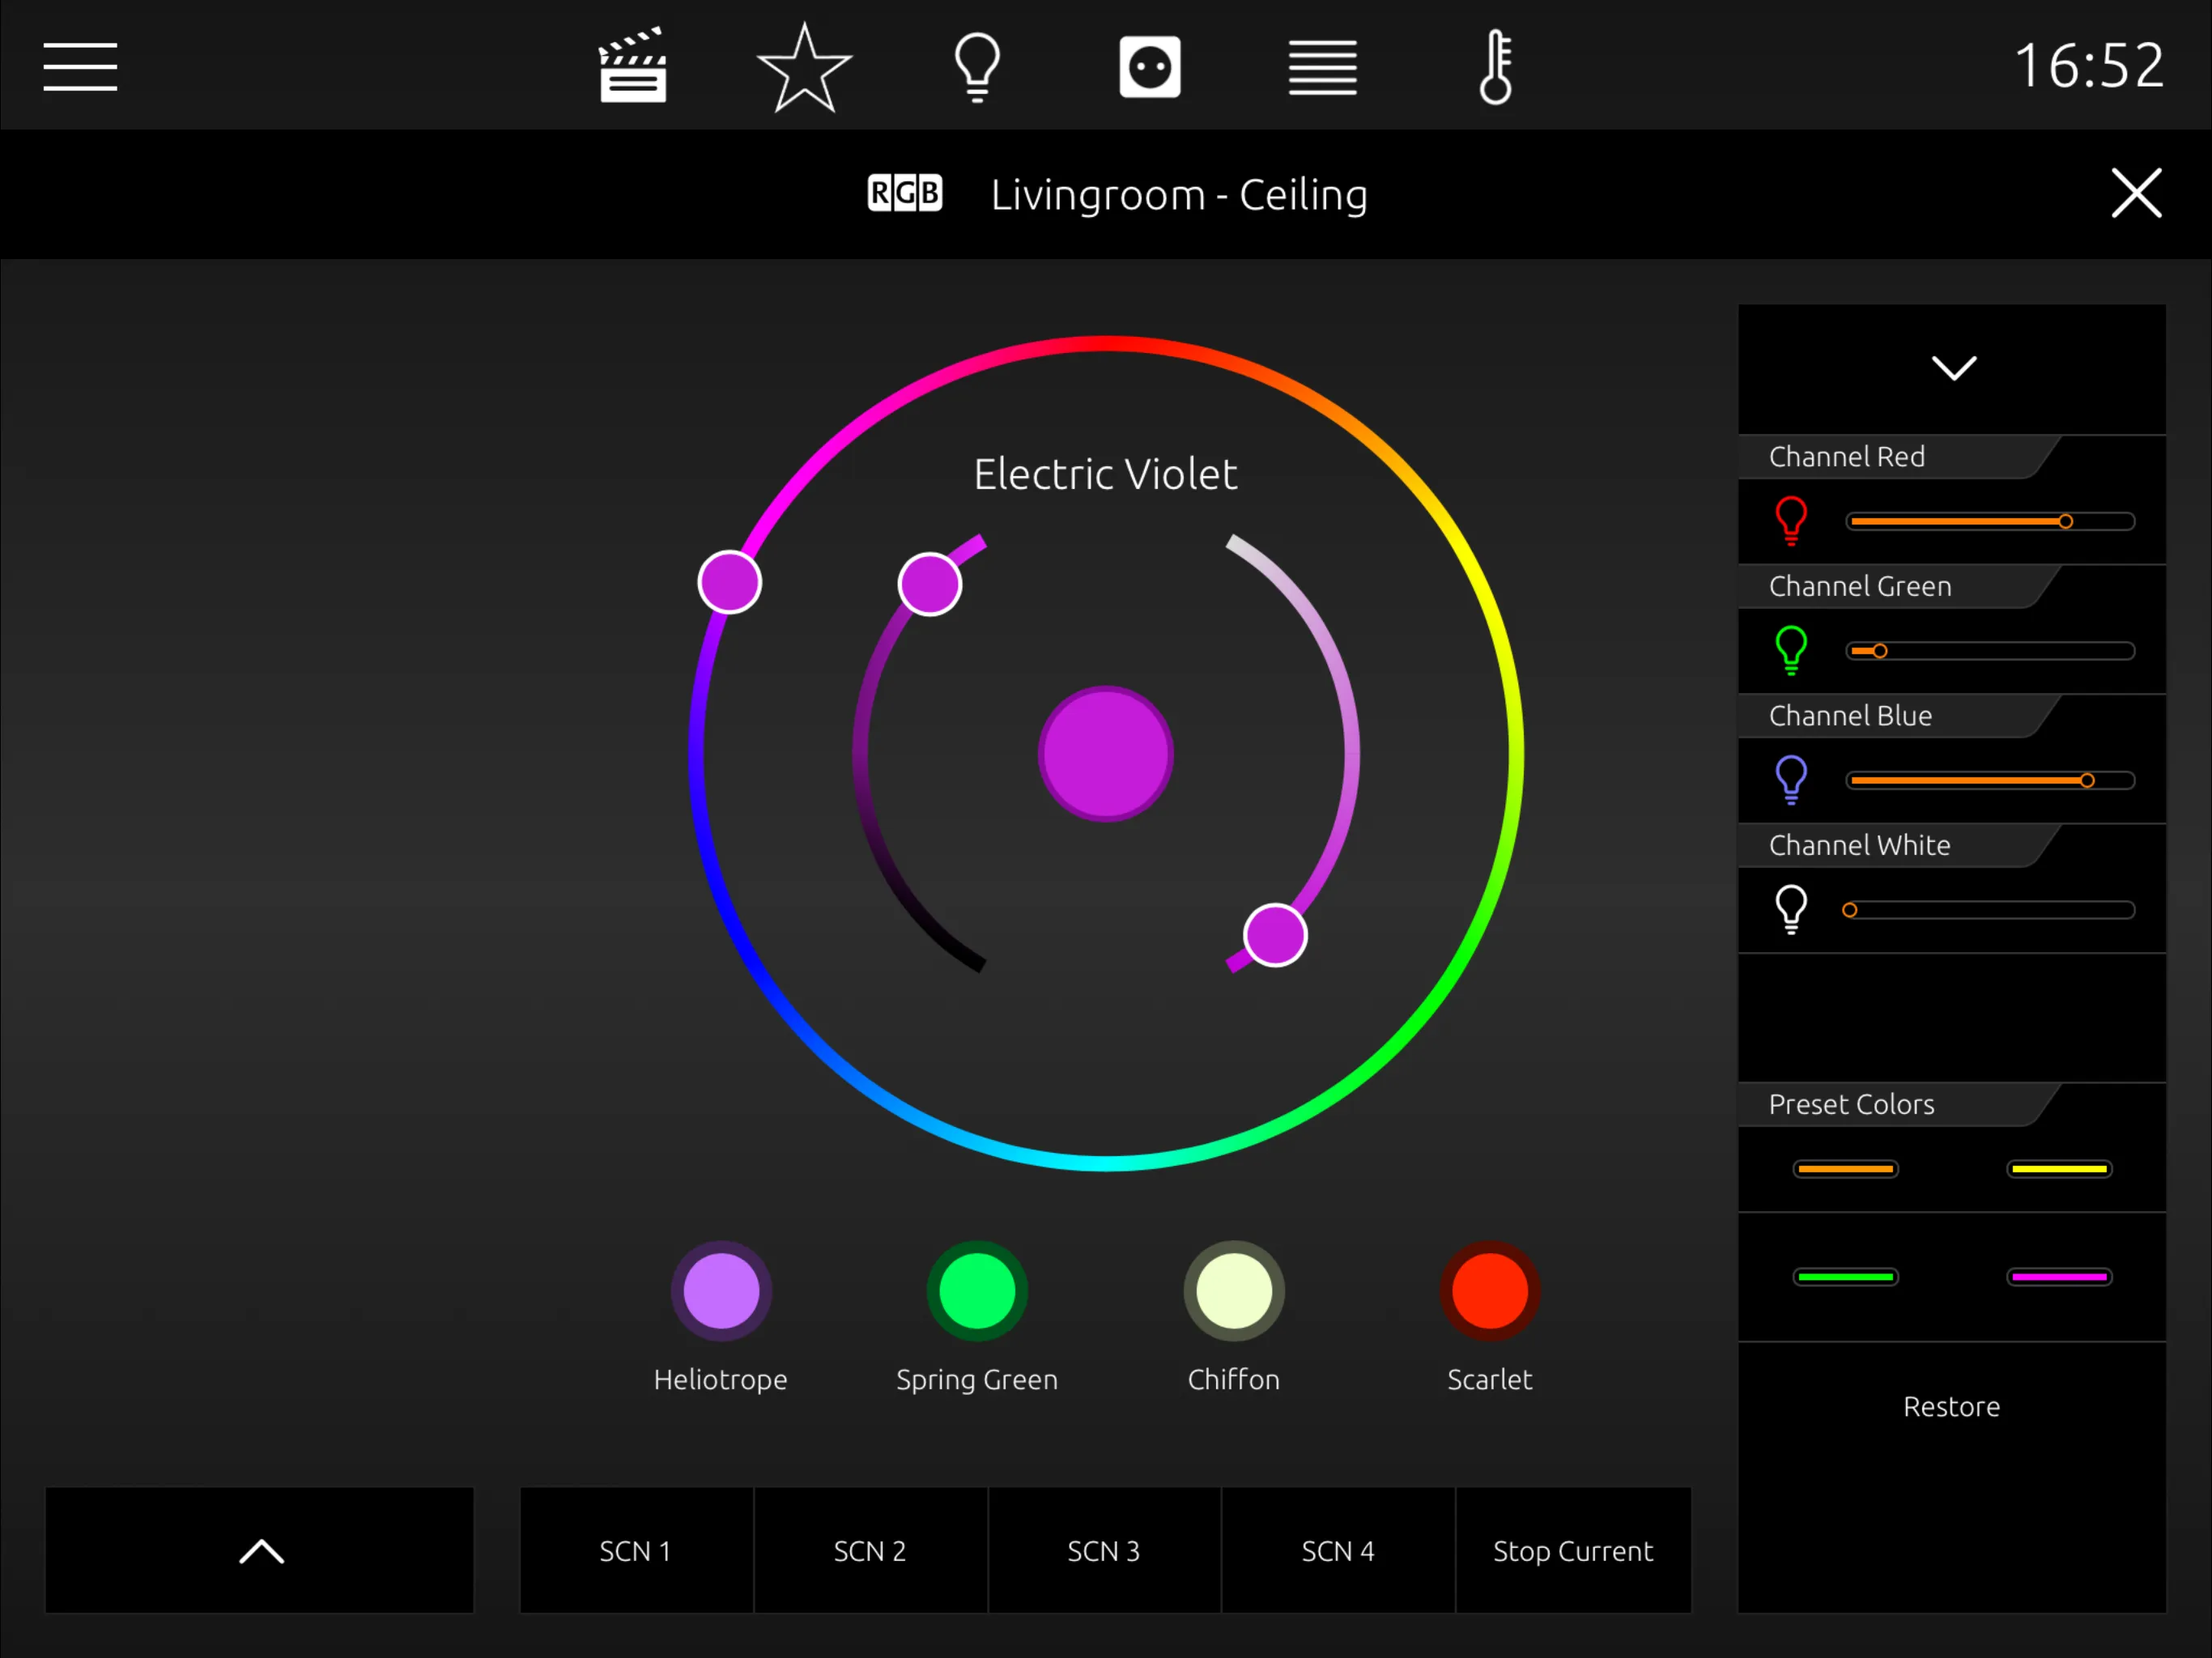Click the Restore button
The height and width of the screenshot is (1658, 2212).
click(1951, 1406)
